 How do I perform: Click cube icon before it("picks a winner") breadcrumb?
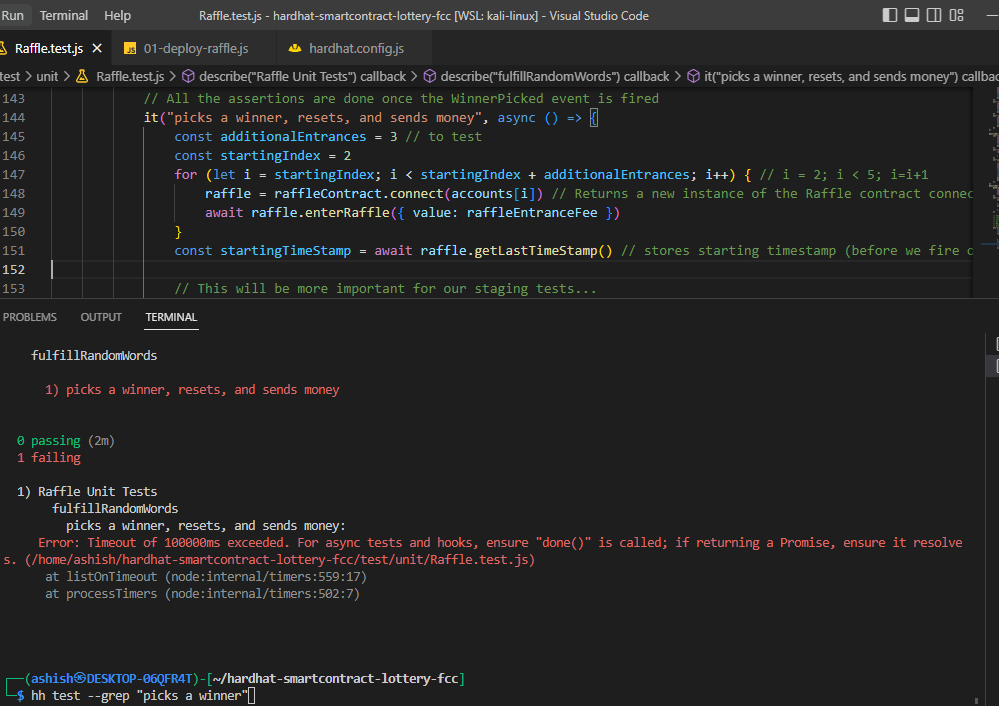(x=693, y=76)
